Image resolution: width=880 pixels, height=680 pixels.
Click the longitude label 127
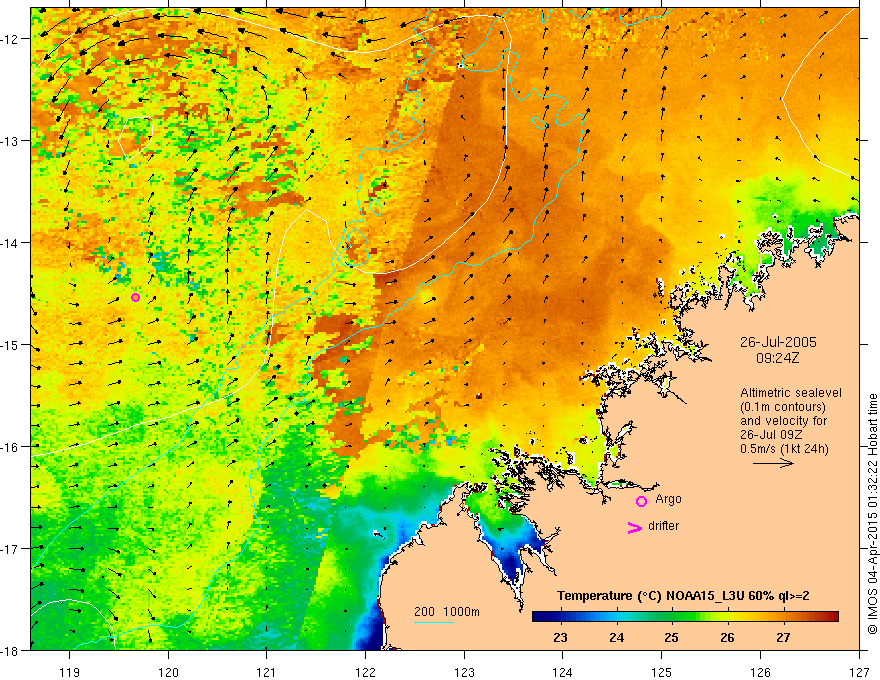point(859,672)
